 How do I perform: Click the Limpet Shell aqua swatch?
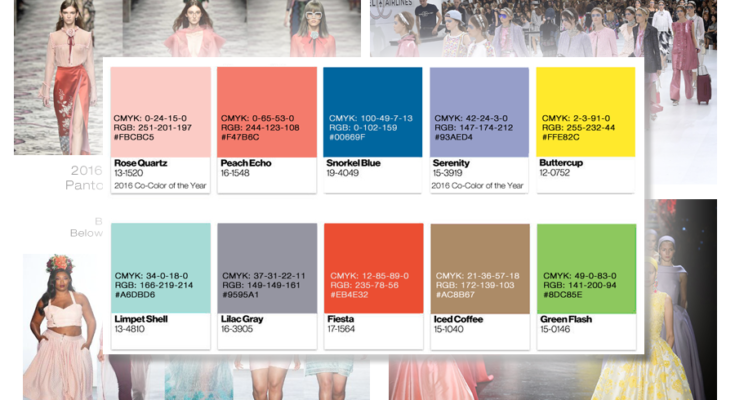tap(161, 268)
